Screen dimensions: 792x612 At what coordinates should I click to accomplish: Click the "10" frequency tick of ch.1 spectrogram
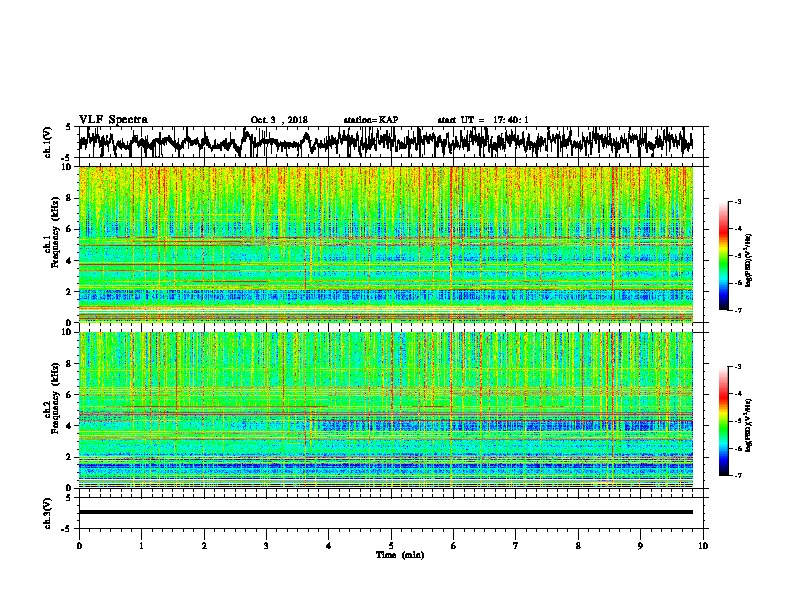coord(69,167)
